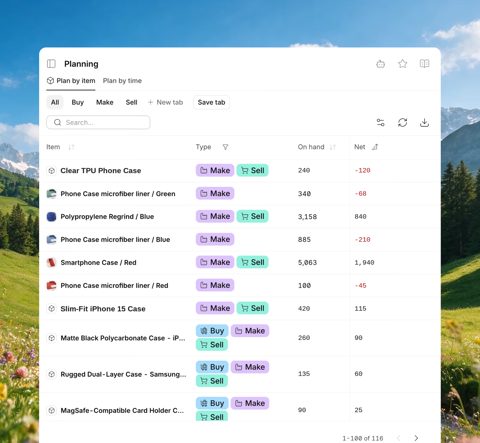Click the Green microfiber liner thumbnail
Viewport: 480px width, 443px height.
[51, 194]
